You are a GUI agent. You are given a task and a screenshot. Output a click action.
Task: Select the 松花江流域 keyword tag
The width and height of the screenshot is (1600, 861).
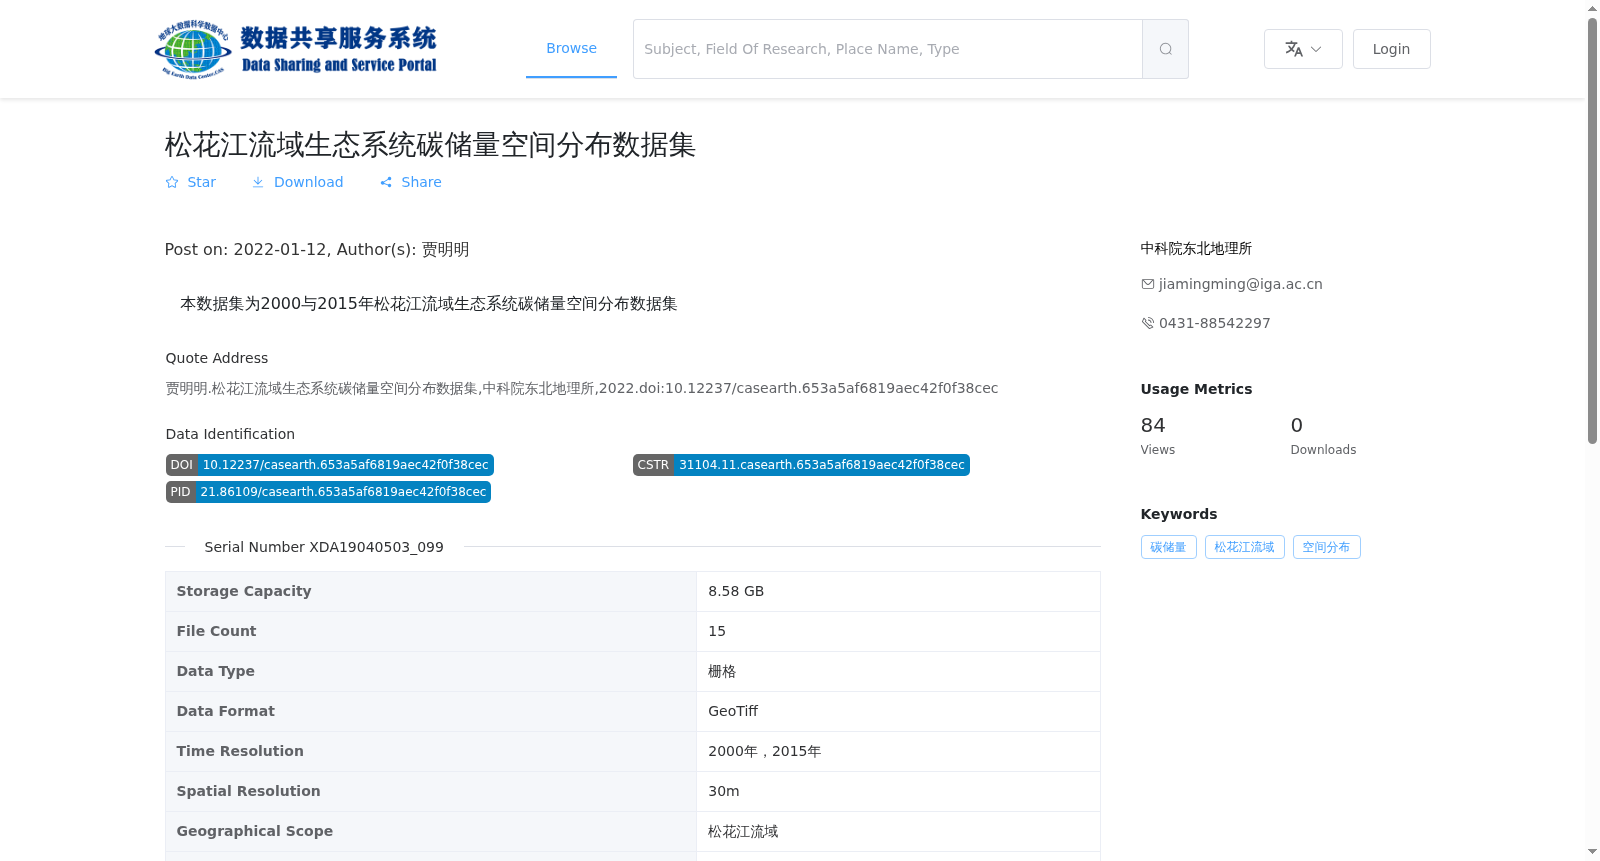click(x=1244, y=547)
